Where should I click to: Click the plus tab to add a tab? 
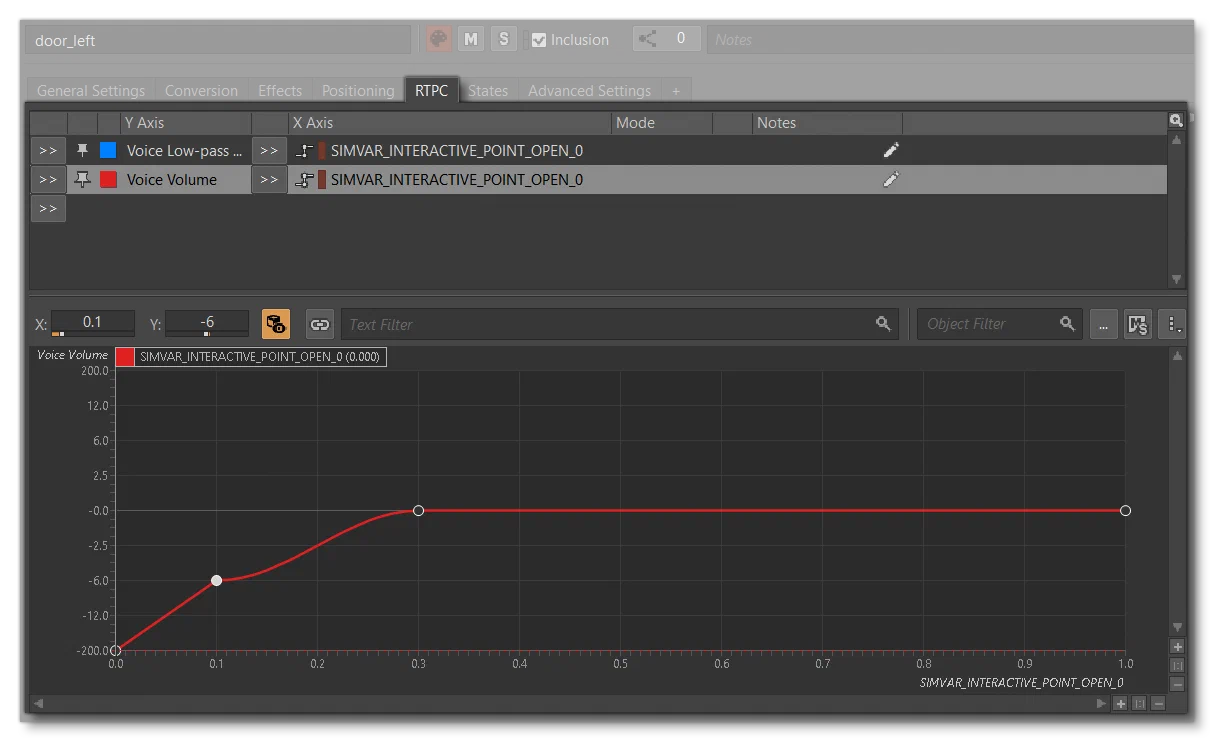pos(676,90)
